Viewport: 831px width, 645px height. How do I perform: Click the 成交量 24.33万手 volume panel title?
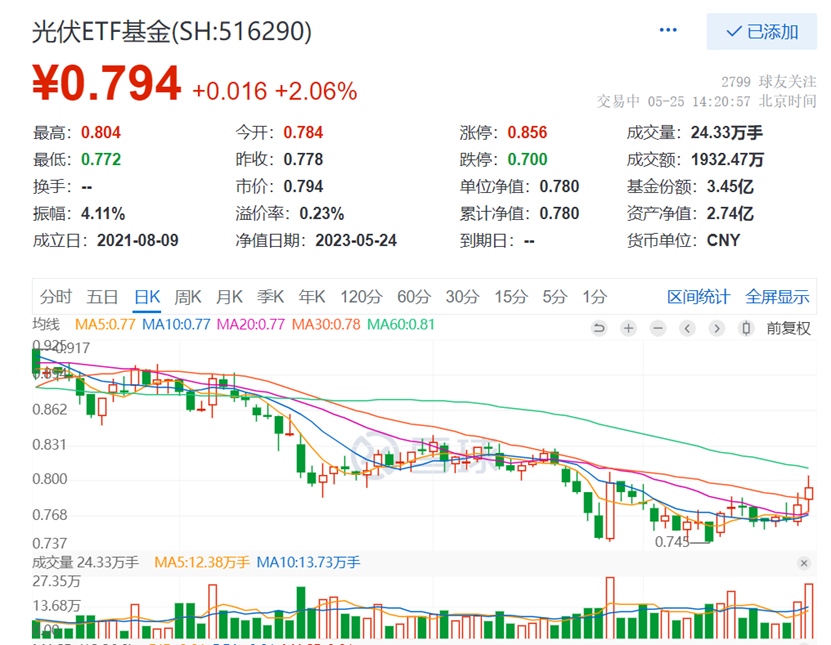point(85,562)
